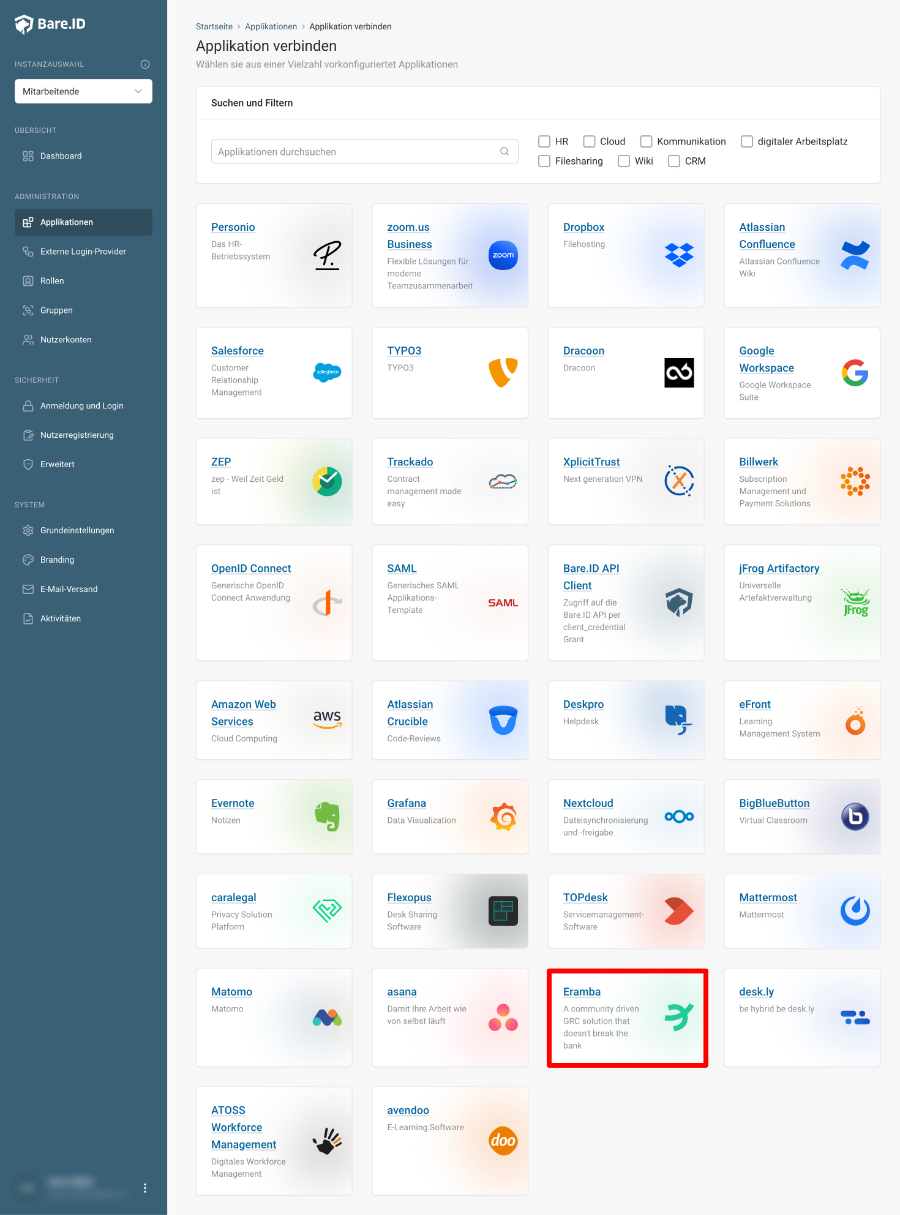Screen dimensions: 900x1215
Task: Open the Matomo application link
Action: coord(232,992)
